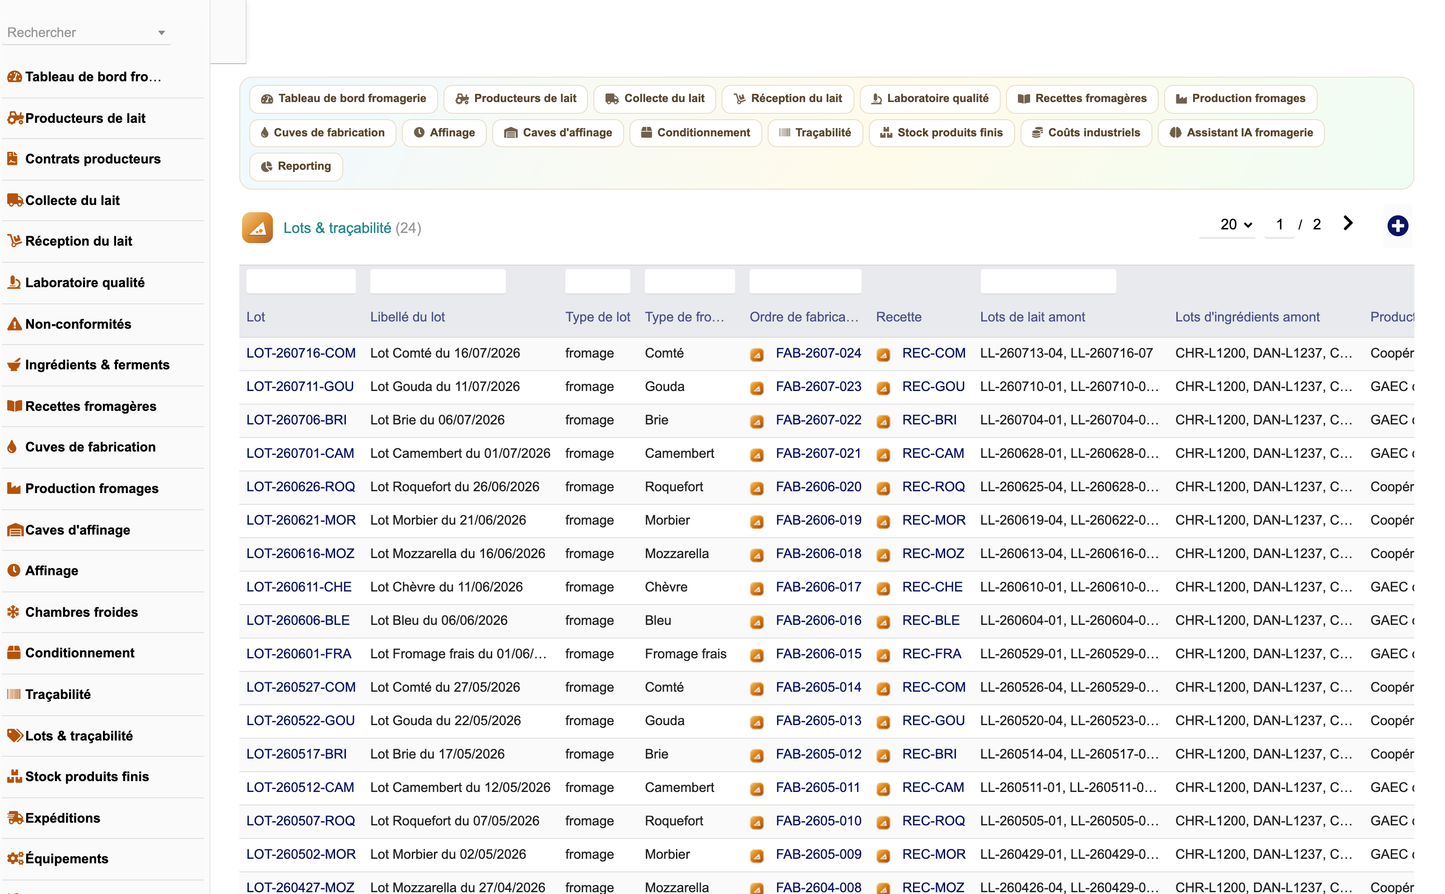Viewport: 1445px width, 894px height.
Task: Open recipe link REC-CAM in LOT-260701-CAM row
Action: tap(933, 453)
